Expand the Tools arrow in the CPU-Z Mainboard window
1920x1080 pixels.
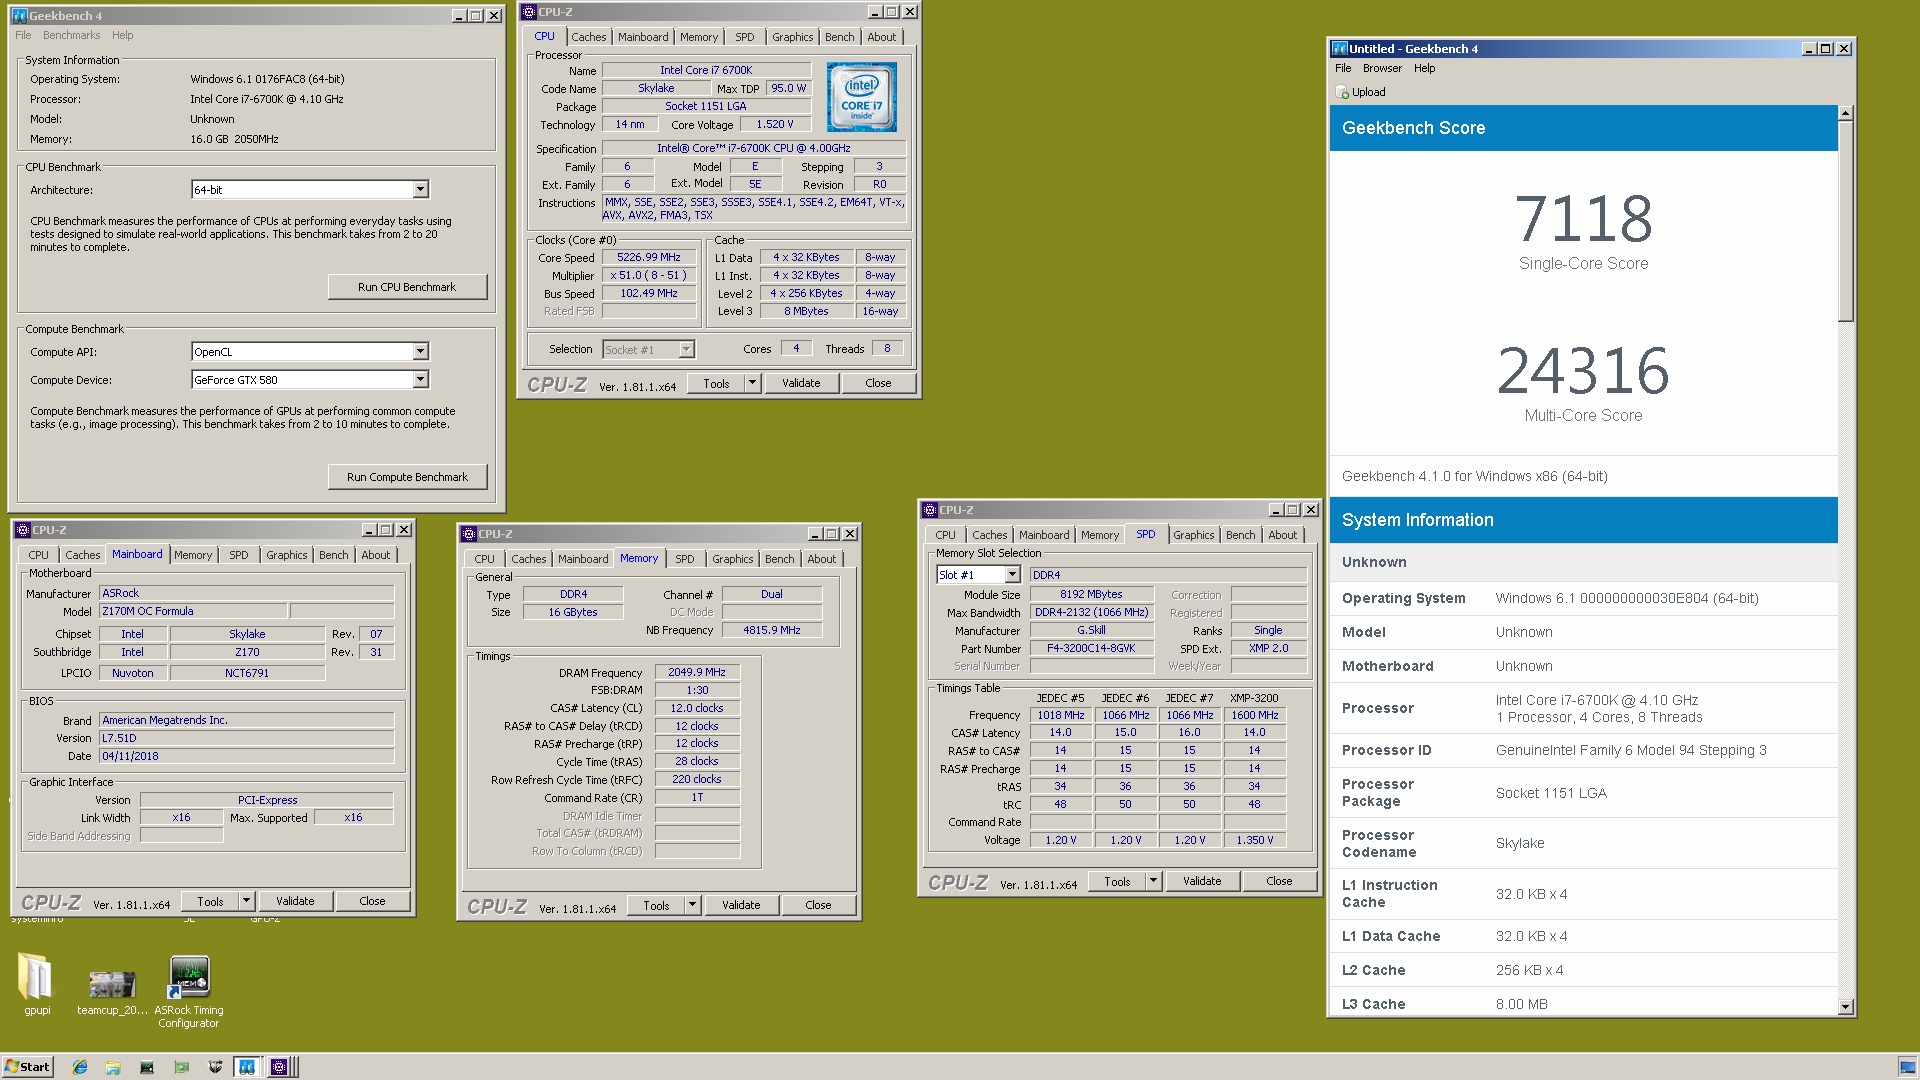click(246, 901)
